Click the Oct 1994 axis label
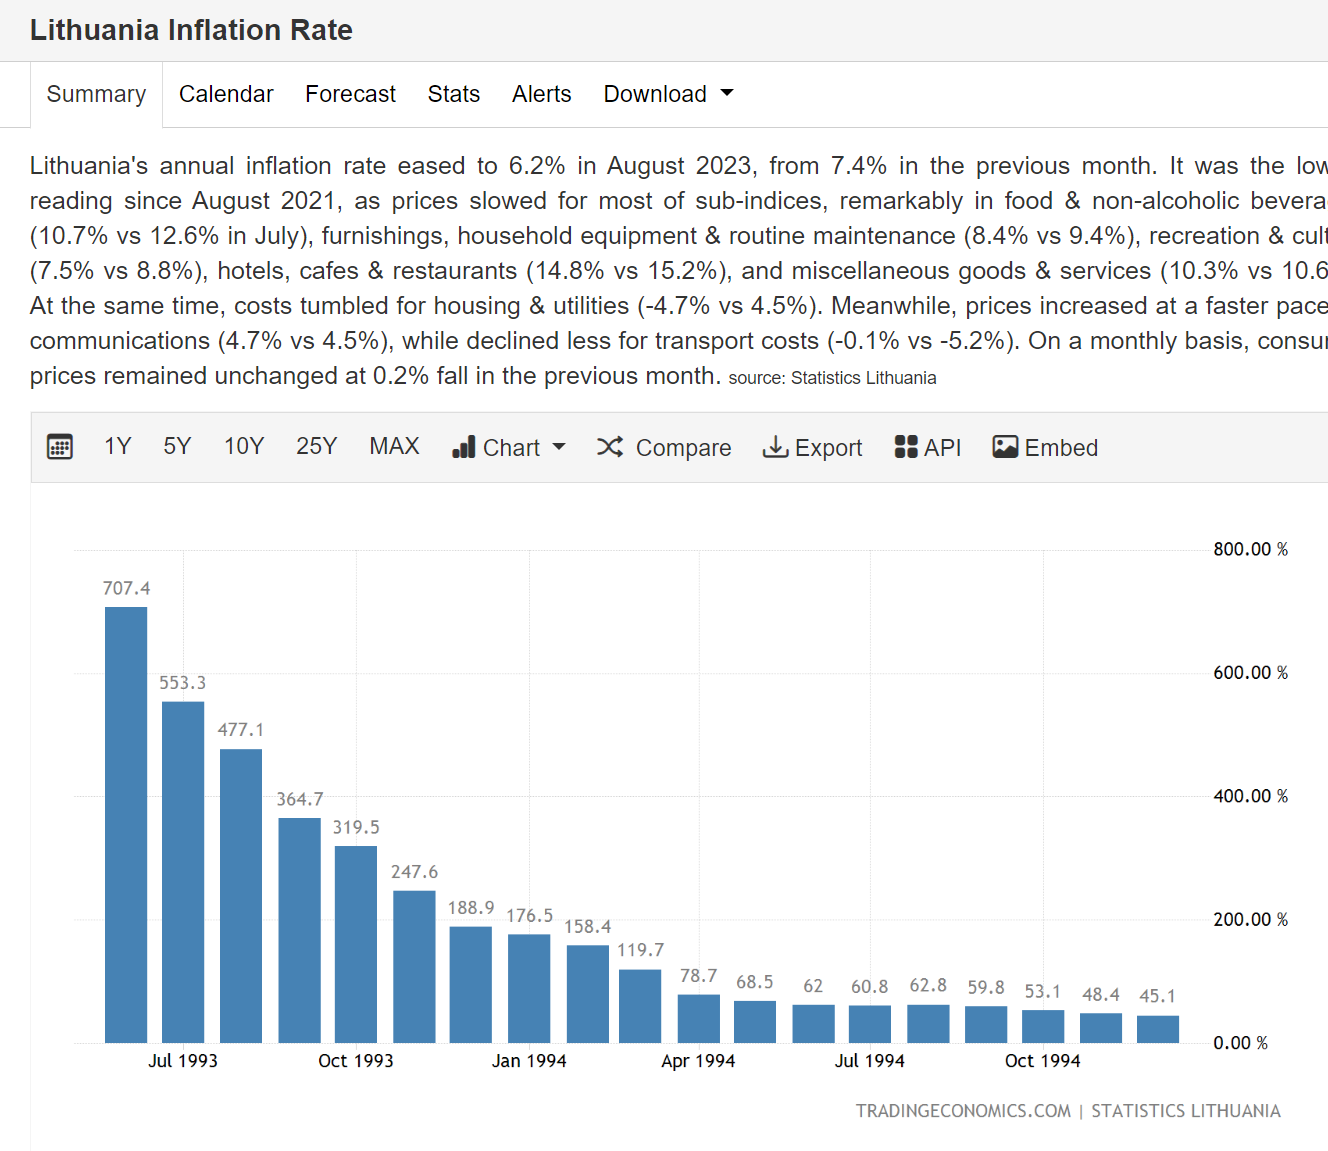Screen dimensions: 1328x1151 (x=1043, y=1061)
